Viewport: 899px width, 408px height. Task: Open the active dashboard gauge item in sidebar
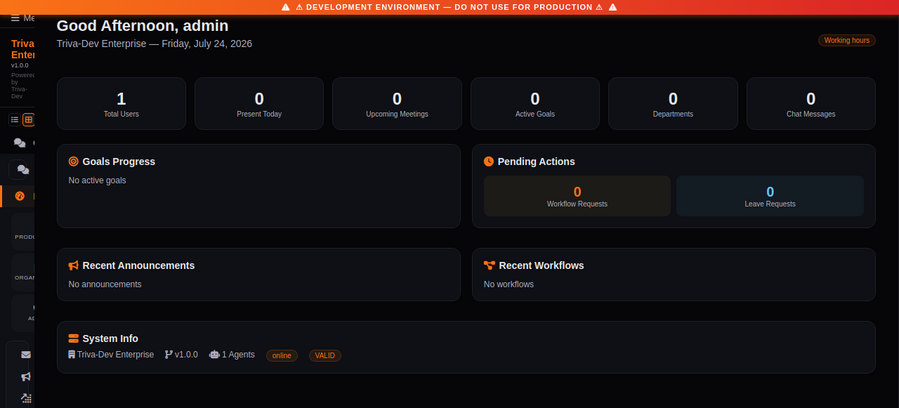[x=19, y=196]
